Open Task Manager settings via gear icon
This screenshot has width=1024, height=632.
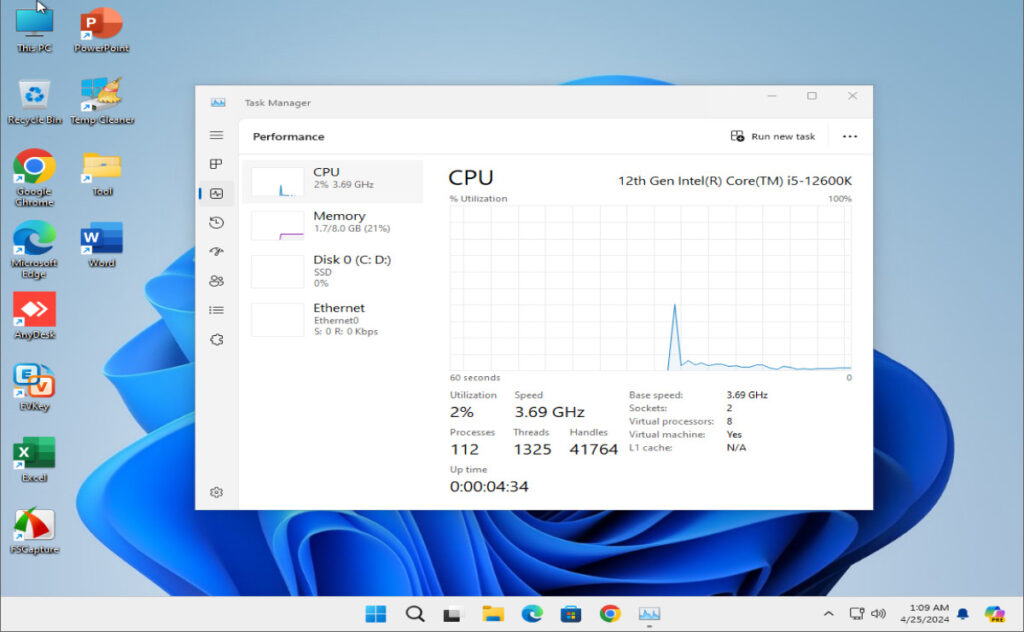click(x=215, y=492)
